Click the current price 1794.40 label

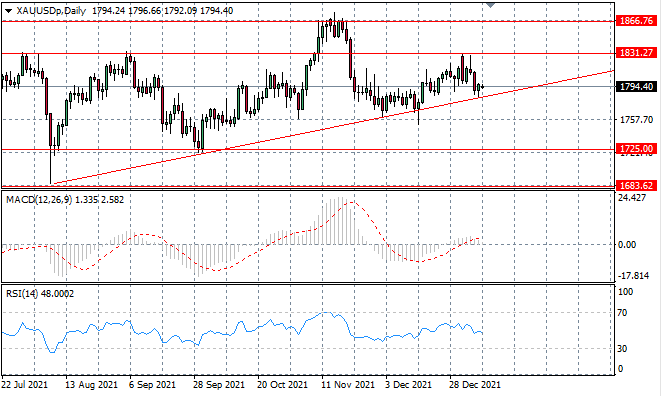[x=637, y=87]
